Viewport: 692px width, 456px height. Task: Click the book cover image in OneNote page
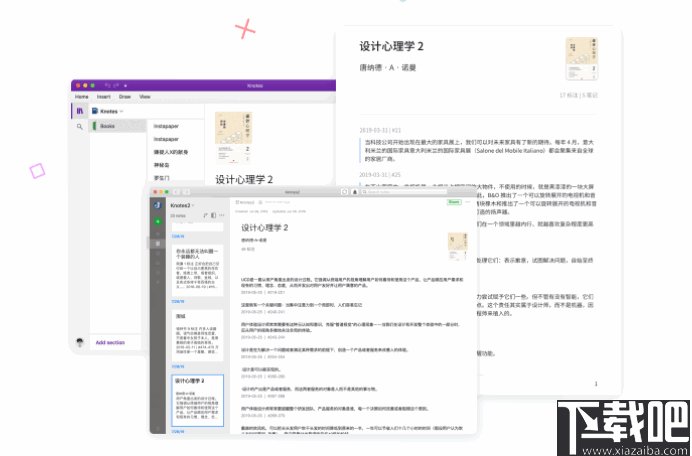233,137
